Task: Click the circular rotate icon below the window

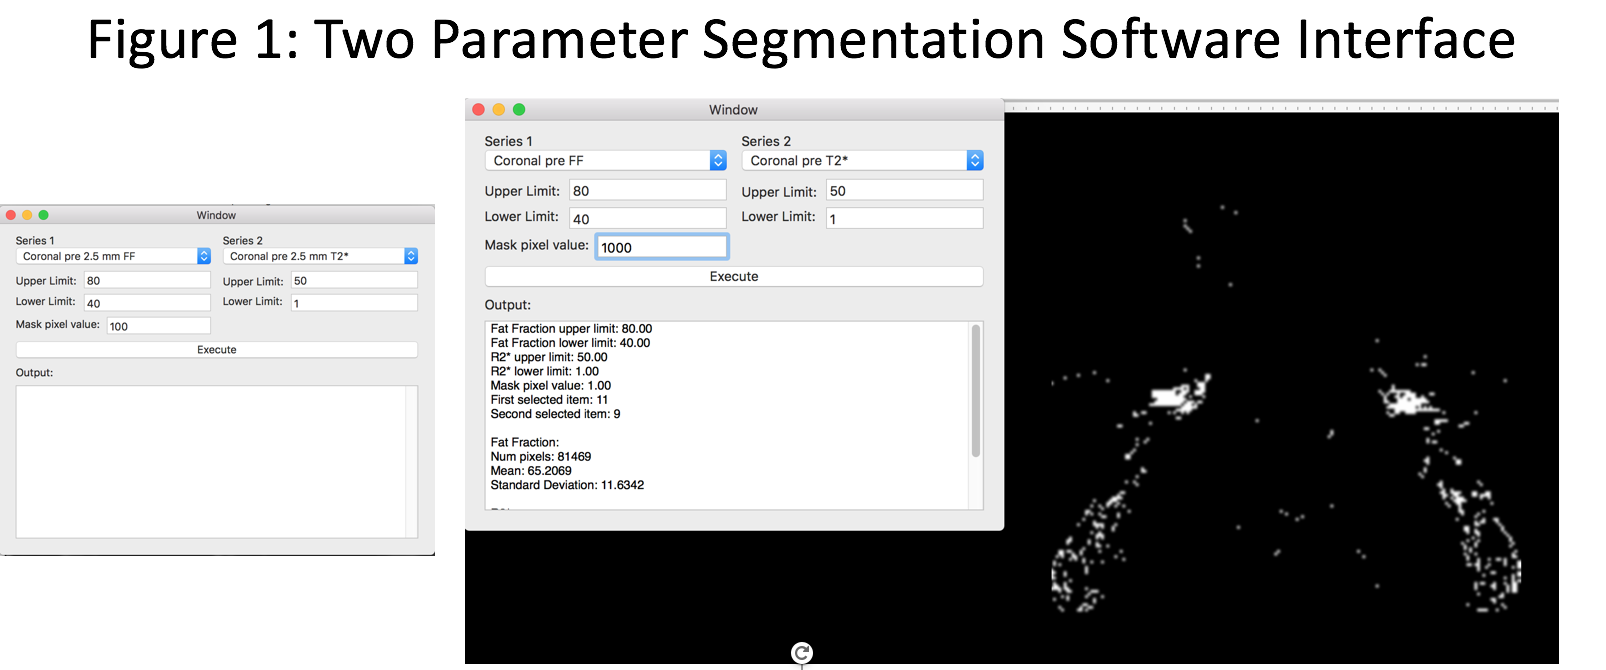Action: (801, 653)
